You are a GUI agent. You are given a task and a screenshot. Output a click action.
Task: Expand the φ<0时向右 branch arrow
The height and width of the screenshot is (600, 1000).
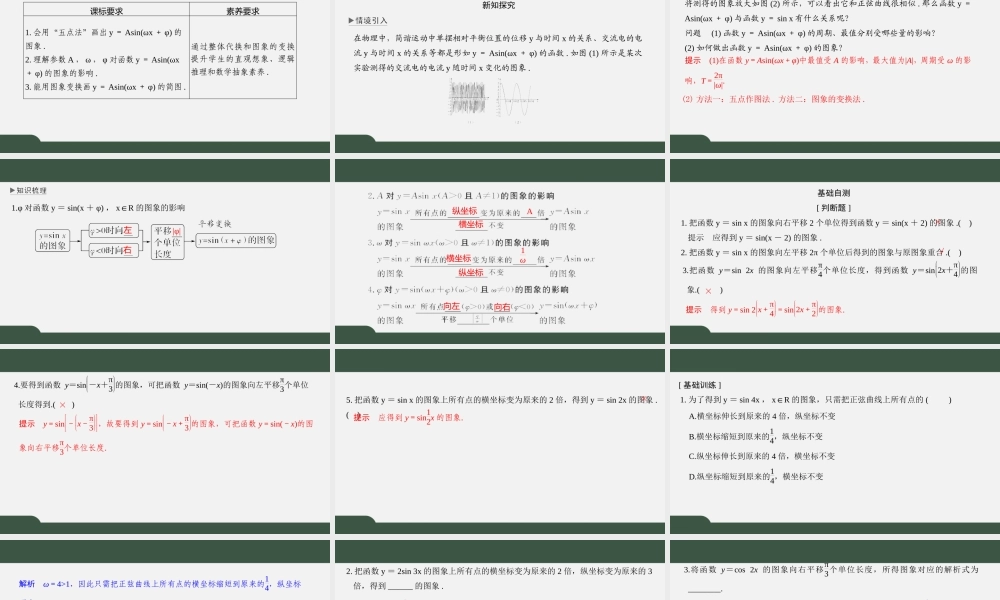(113, 250)
